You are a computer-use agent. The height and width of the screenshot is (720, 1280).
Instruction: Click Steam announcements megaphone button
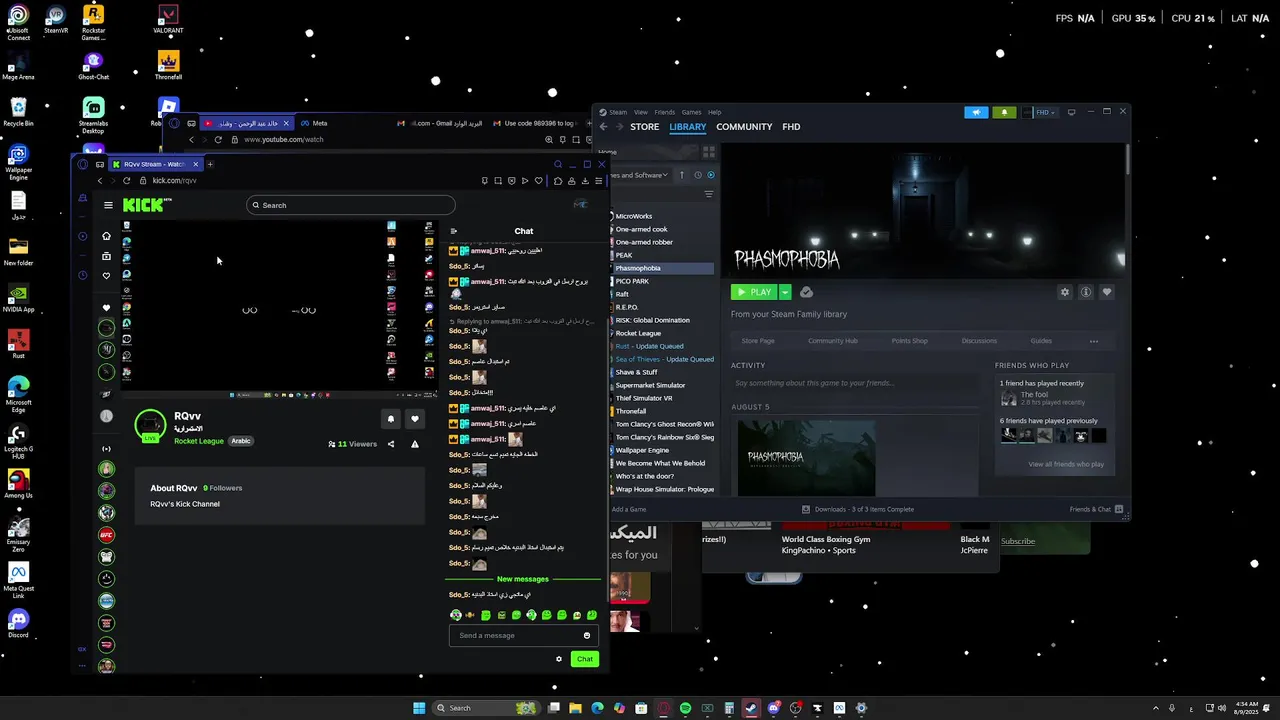click(x=976, y=112)
